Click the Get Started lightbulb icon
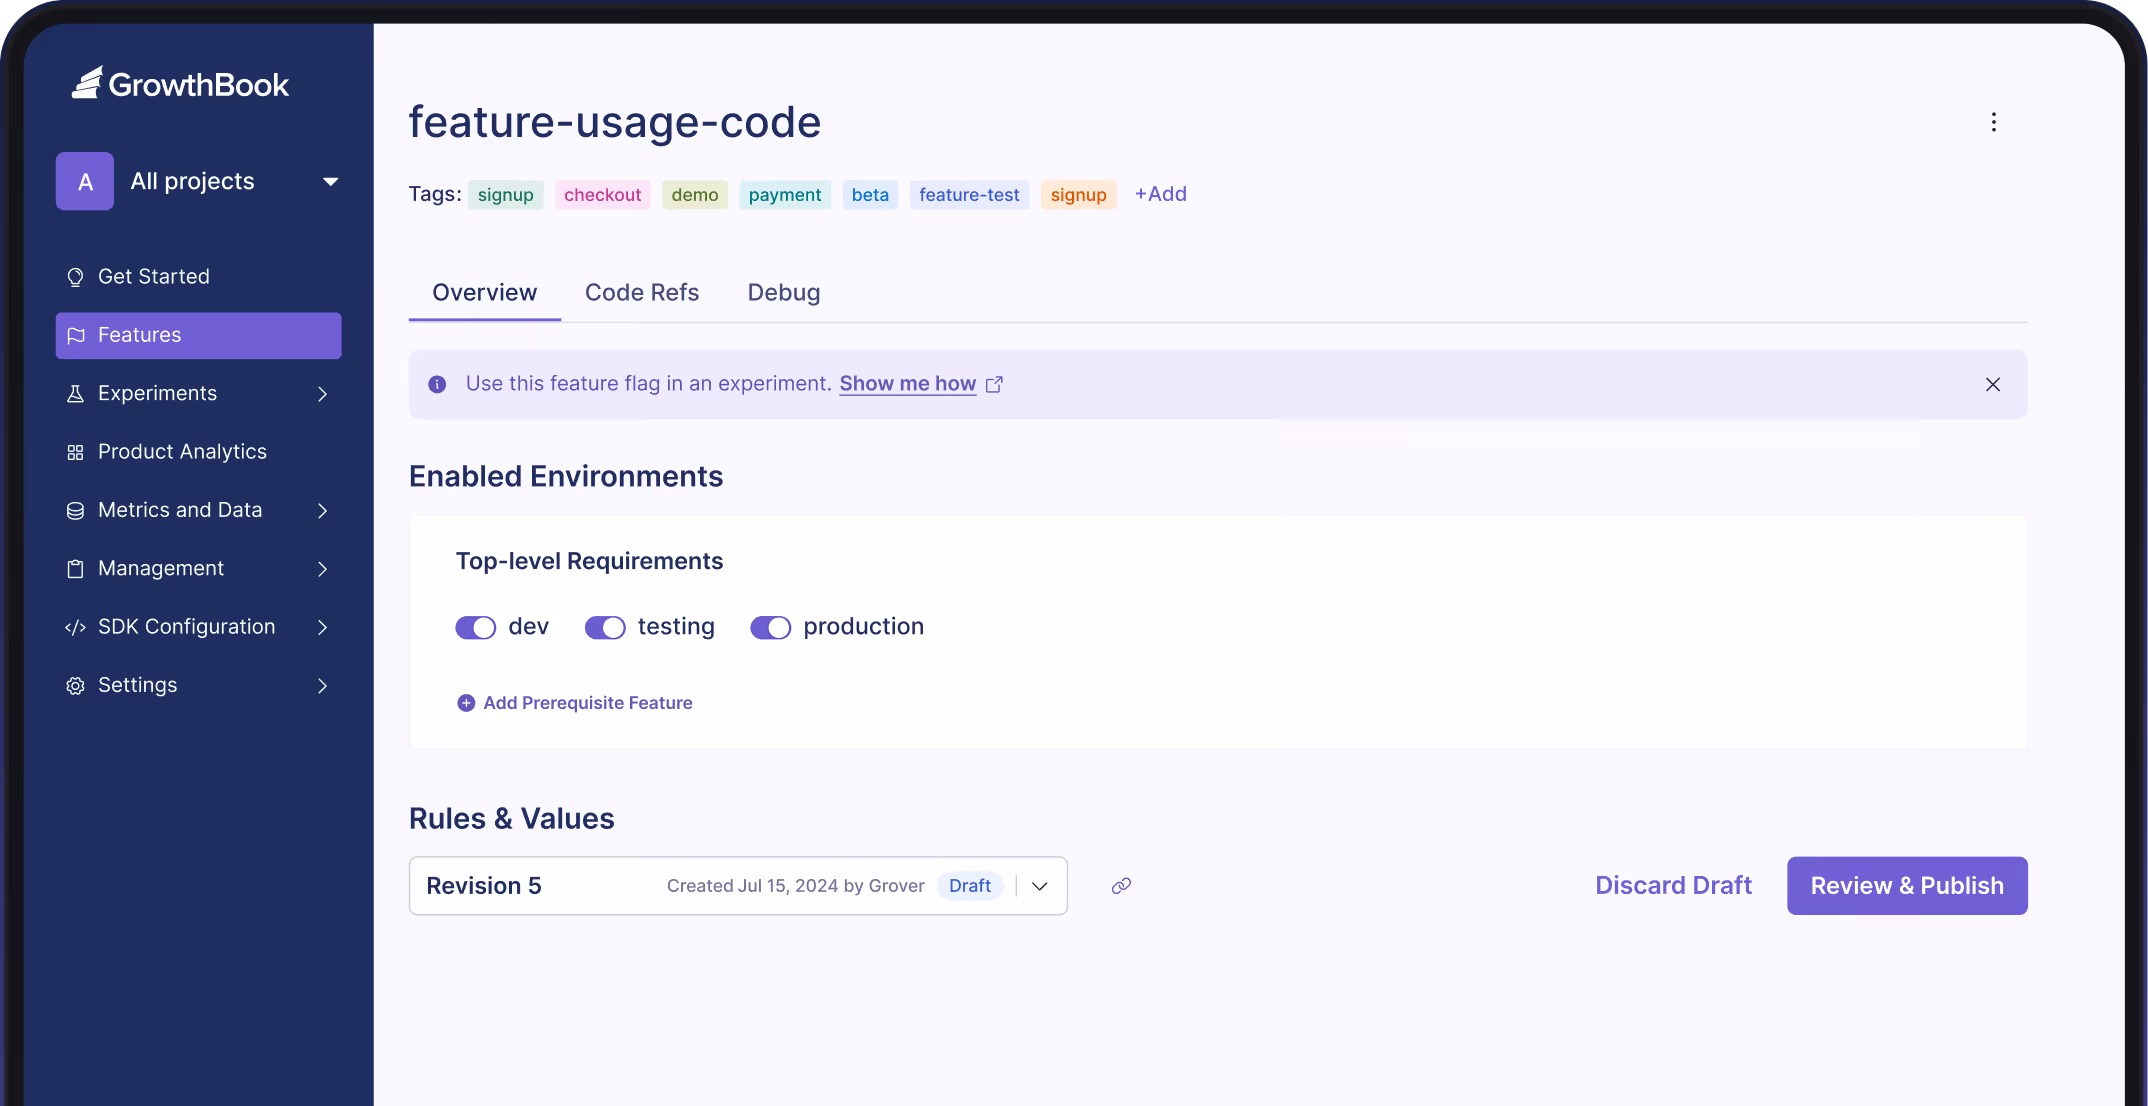 click(x=75, y=277)
